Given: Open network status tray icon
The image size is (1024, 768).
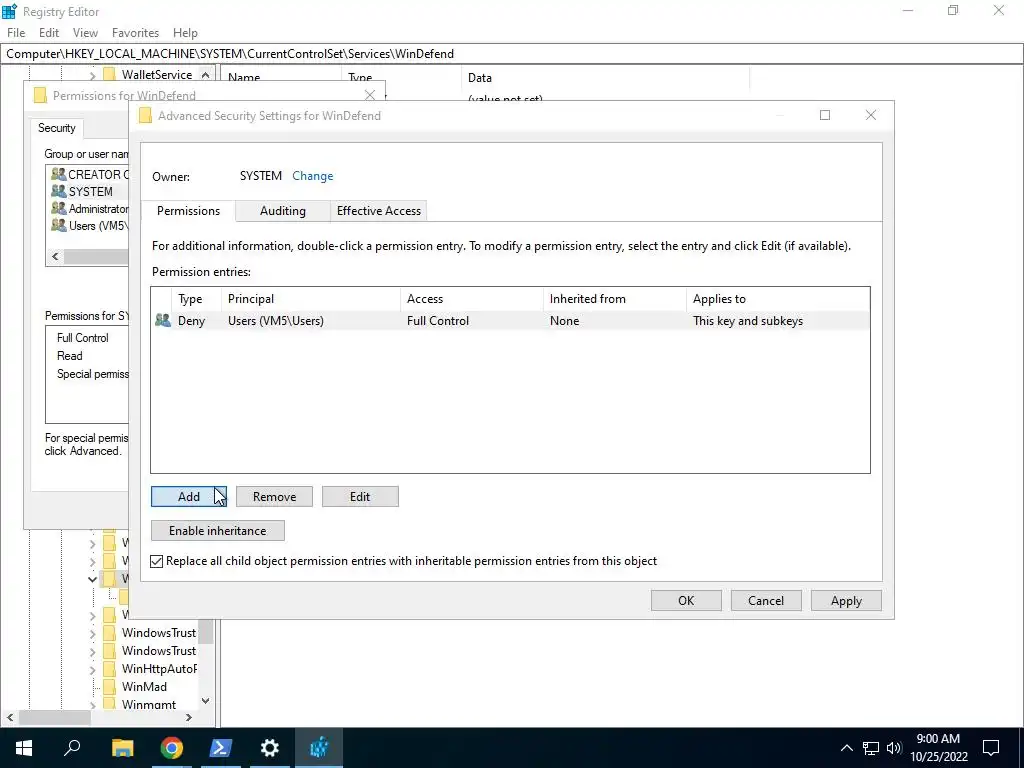Looking at the screenshot, I should [871, 748].
